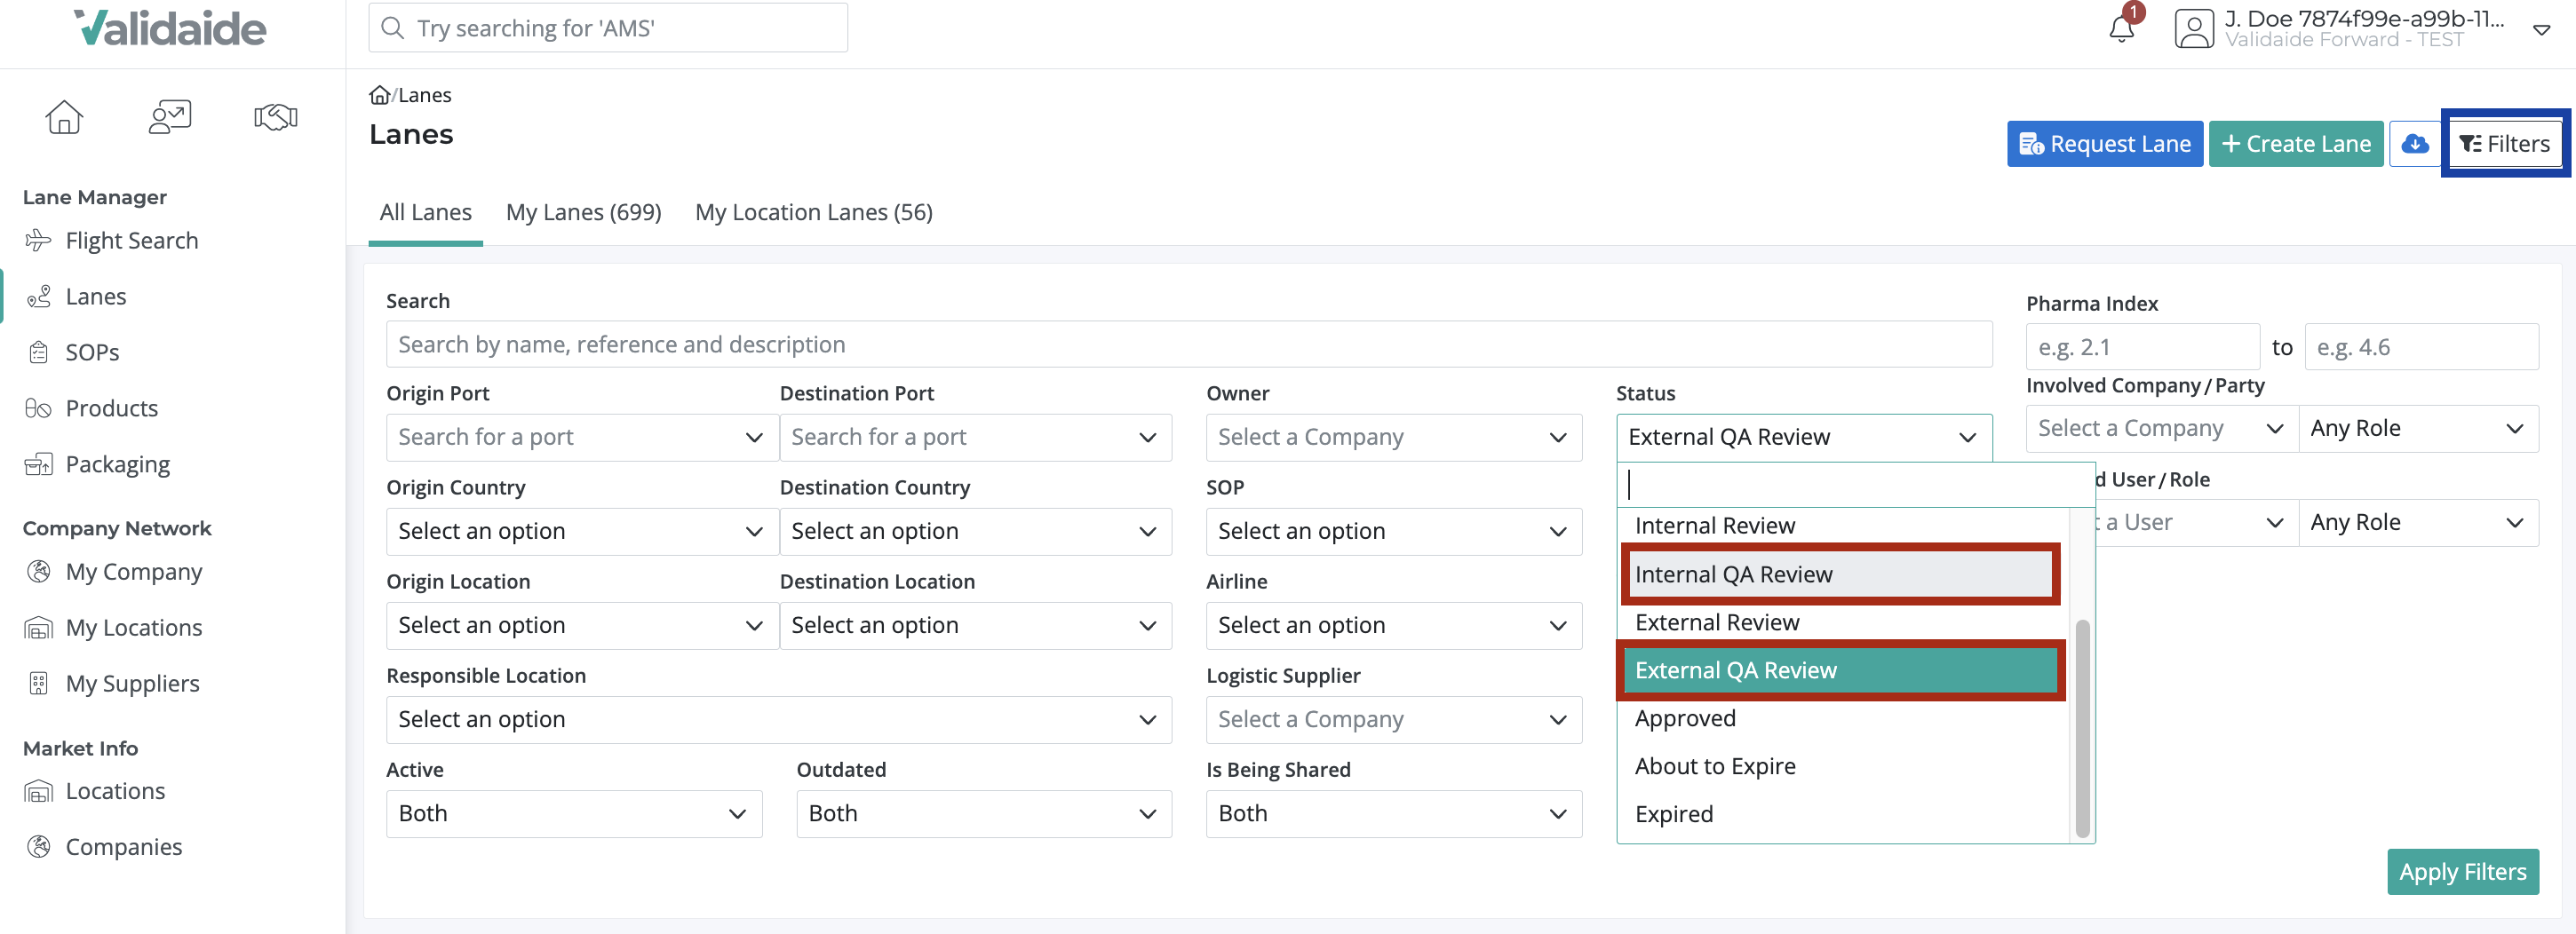
Task: Open My Suppliers page
Action: (x=132, y=684)
